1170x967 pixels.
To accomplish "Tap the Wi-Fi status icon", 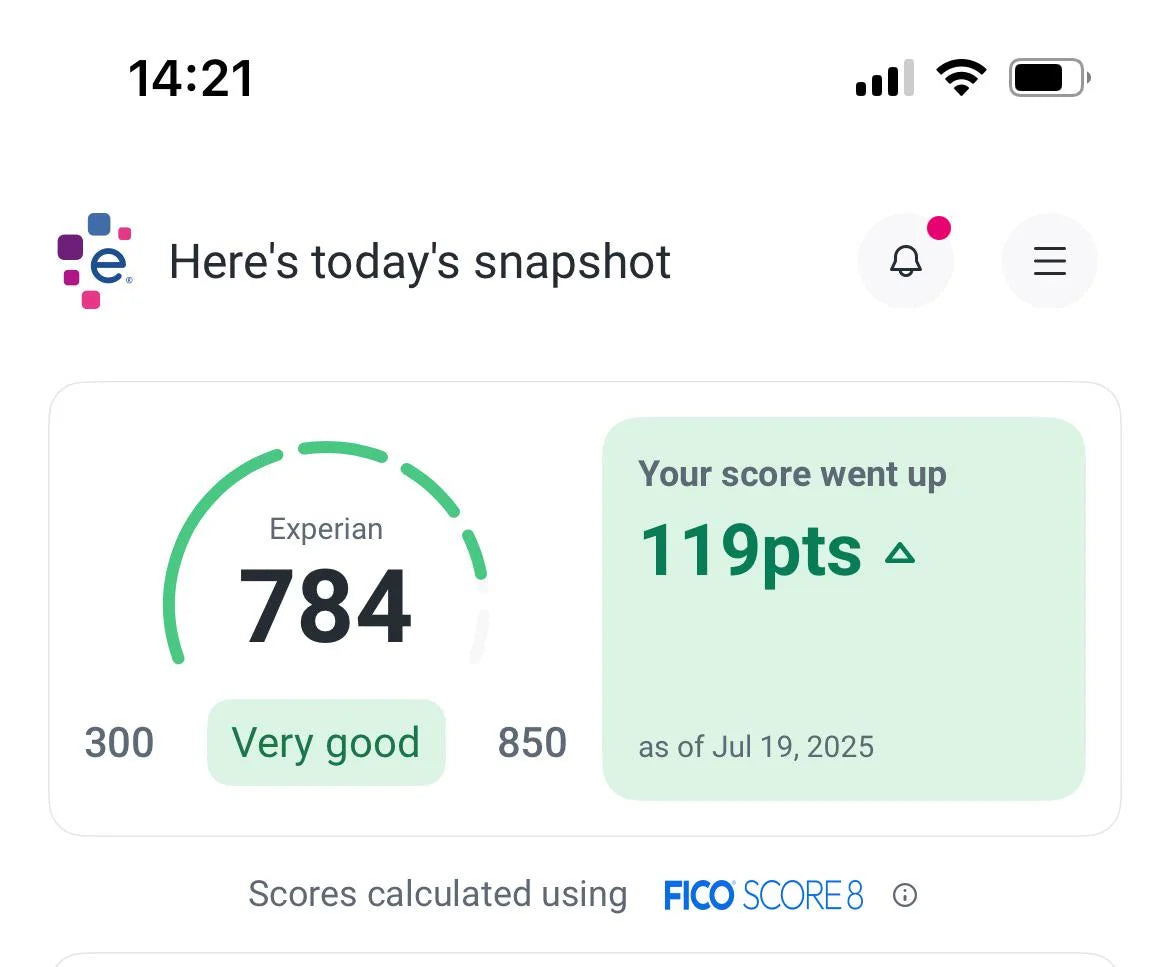I will click(x=960, y=77).
